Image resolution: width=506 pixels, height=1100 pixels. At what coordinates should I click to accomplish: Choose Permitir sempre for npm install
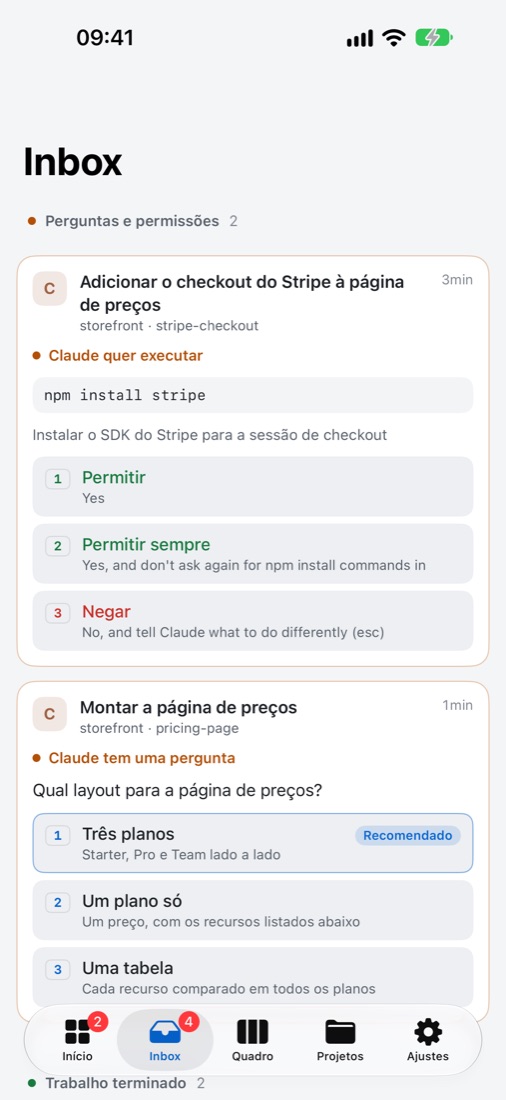tap(253, 554)
